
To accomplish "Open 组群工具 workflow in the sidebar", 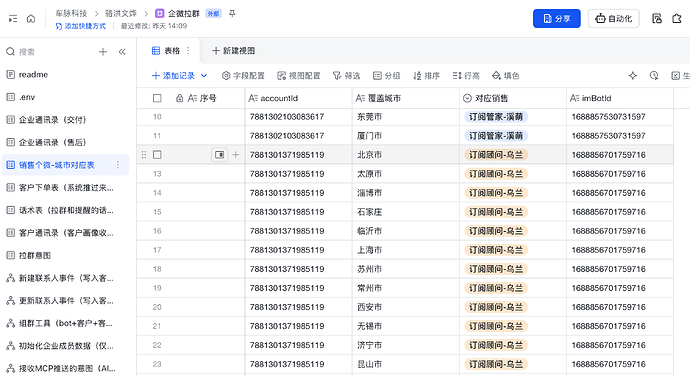I will (65, 324).
